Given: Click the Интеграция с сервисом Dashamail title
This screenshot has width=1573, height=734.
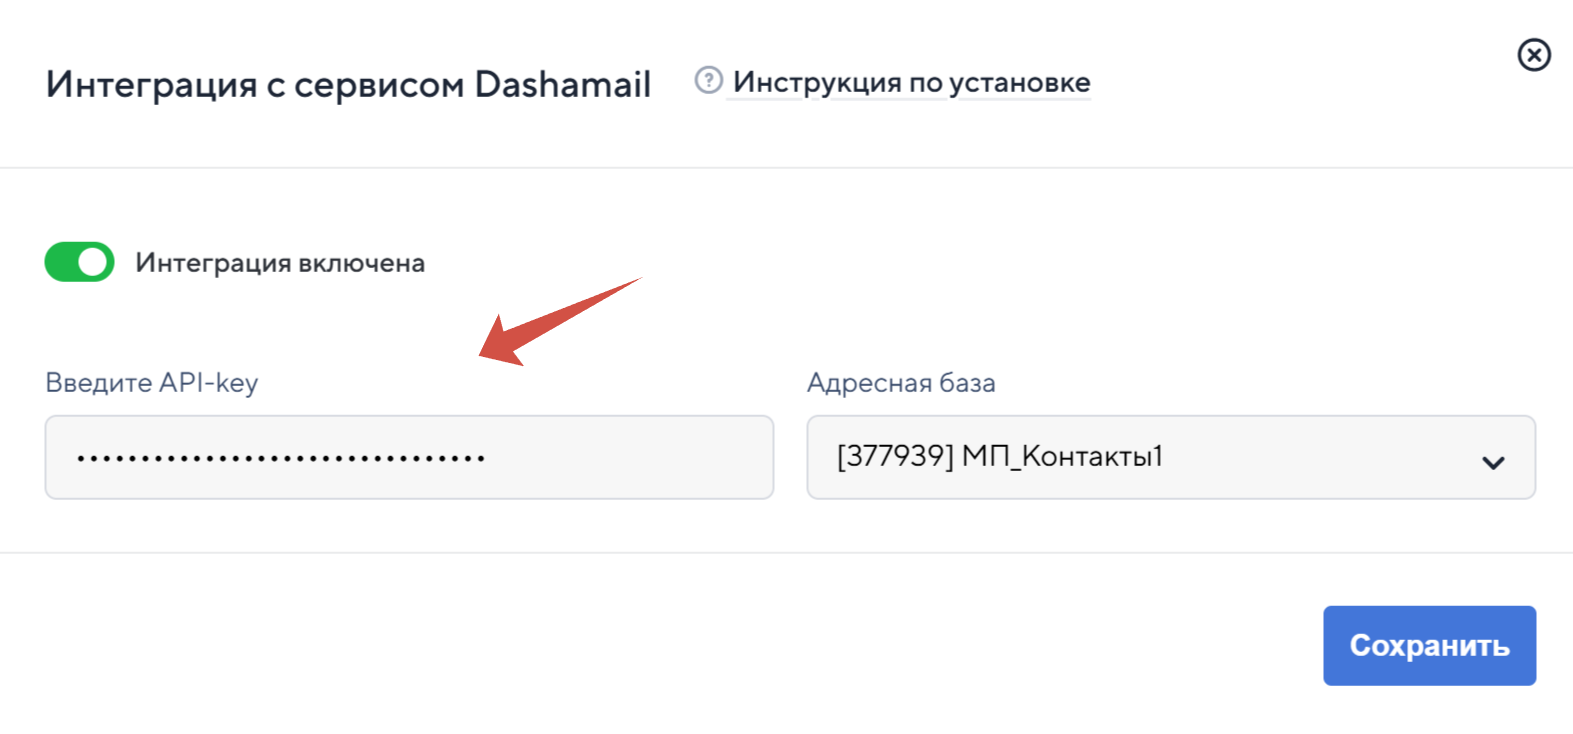Looking at the screenshot, I should tap(348, 85).
